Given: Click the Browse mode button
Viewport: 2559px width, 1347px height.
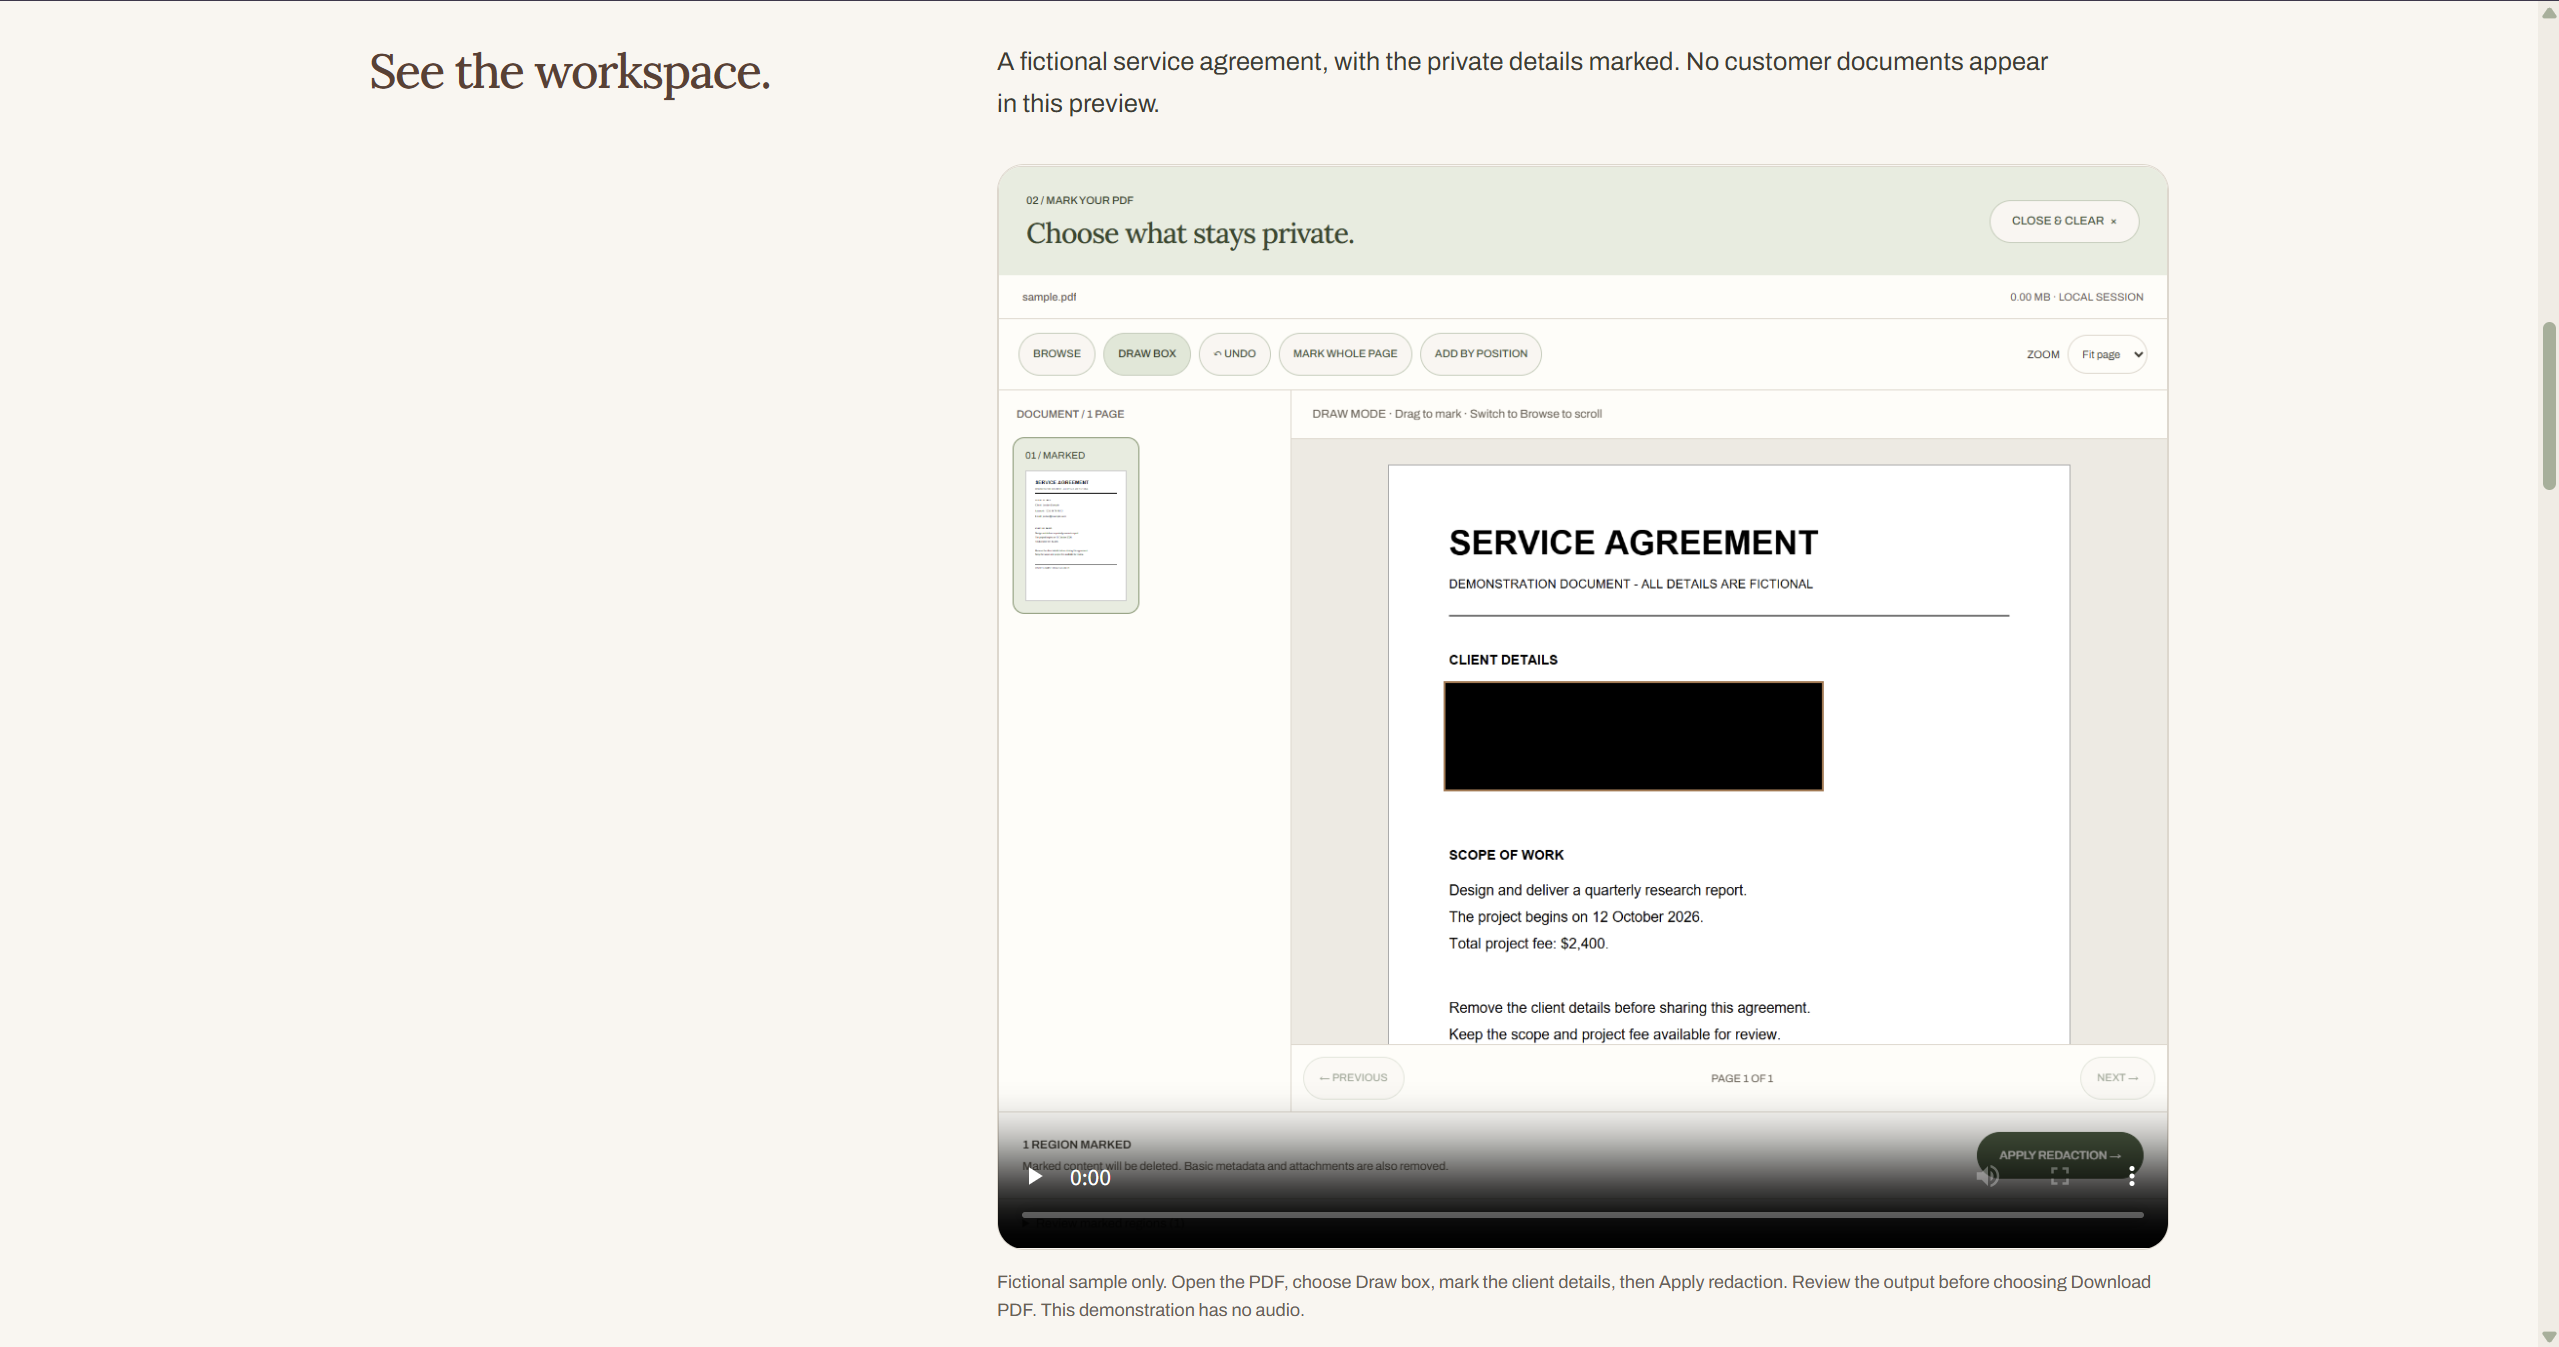Looking at the screenshot, I should pyautogui.click(x=1056, y=354).
